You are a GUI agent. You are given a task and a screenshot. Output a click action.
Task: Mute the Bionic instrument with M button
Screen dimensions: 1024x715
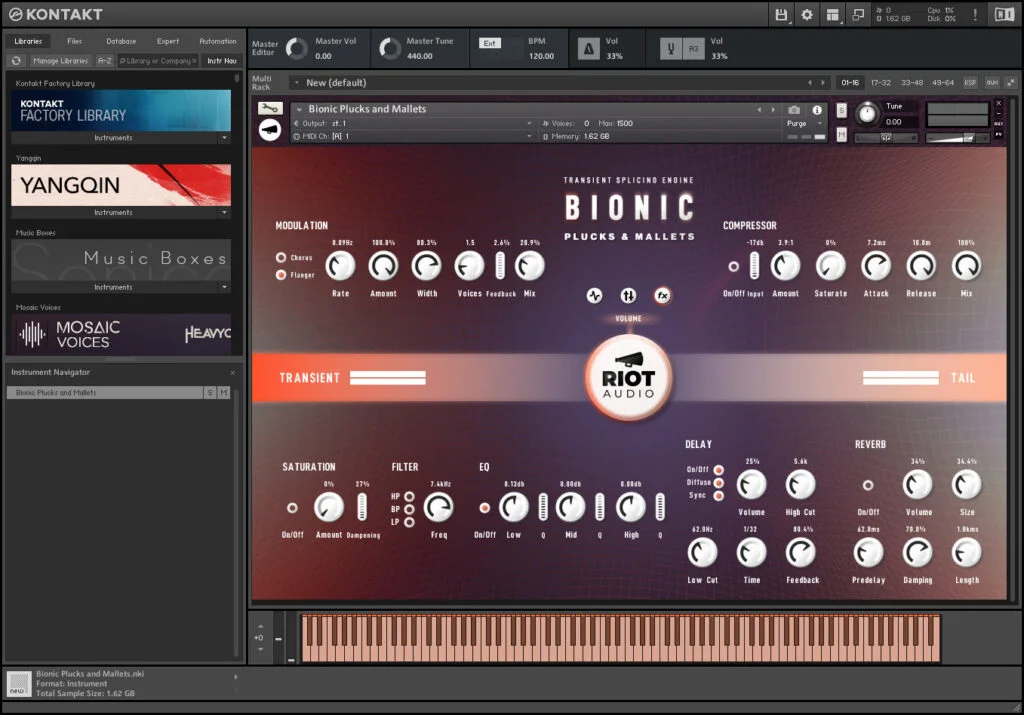(841, 135)
